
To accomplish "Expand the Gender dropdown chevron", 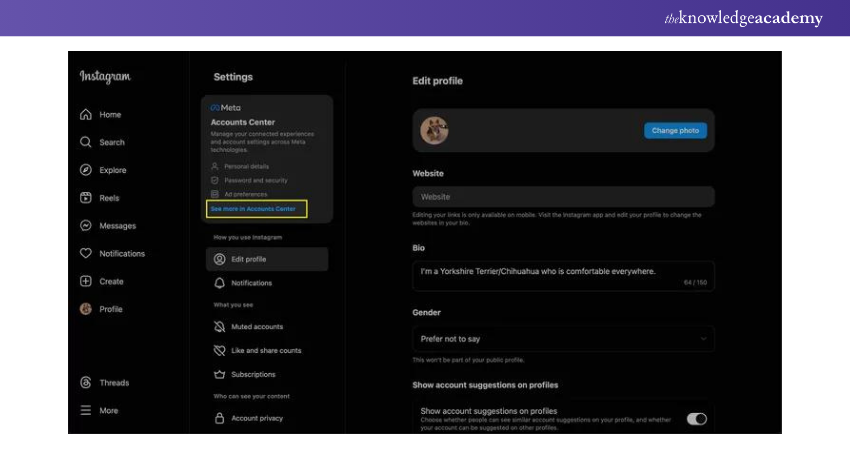I will coord(703,339).
